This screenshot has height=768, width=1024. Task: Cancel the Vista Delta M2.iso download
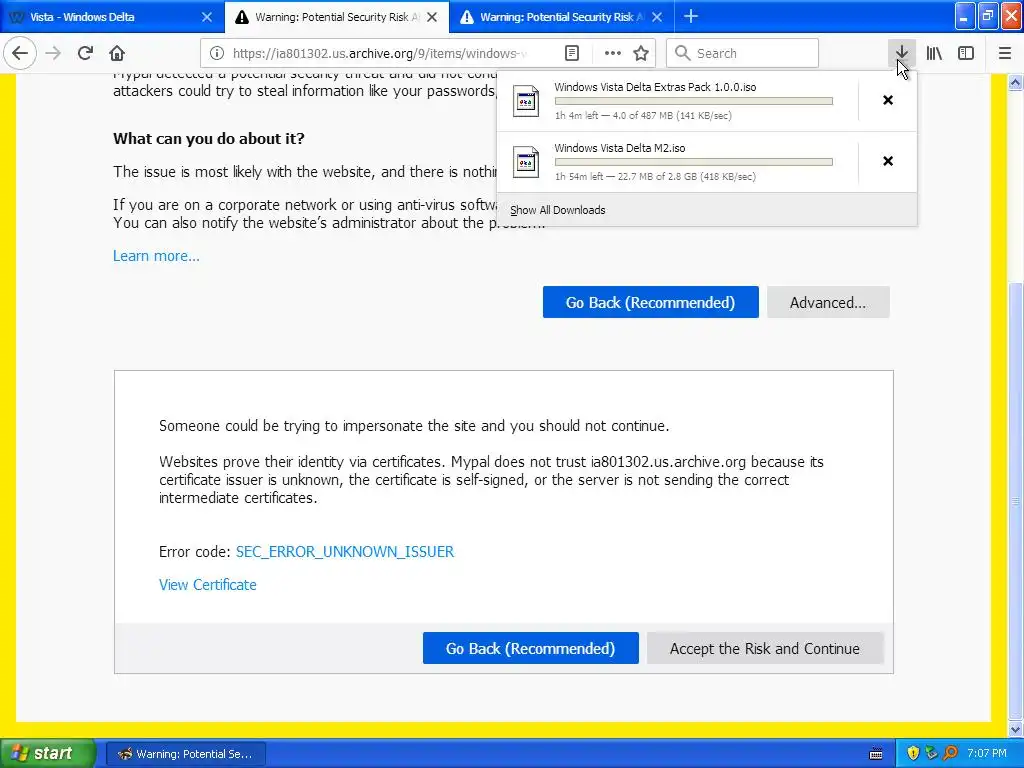point(888,161)
